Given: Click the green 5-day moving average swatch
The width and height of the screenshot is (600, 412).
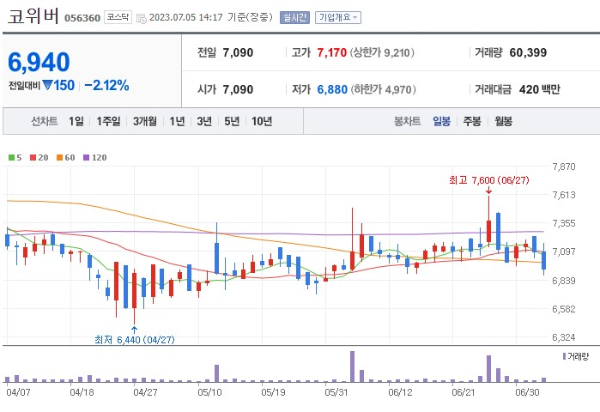Looking at the screenshot, I should click(x=11, y=157).
